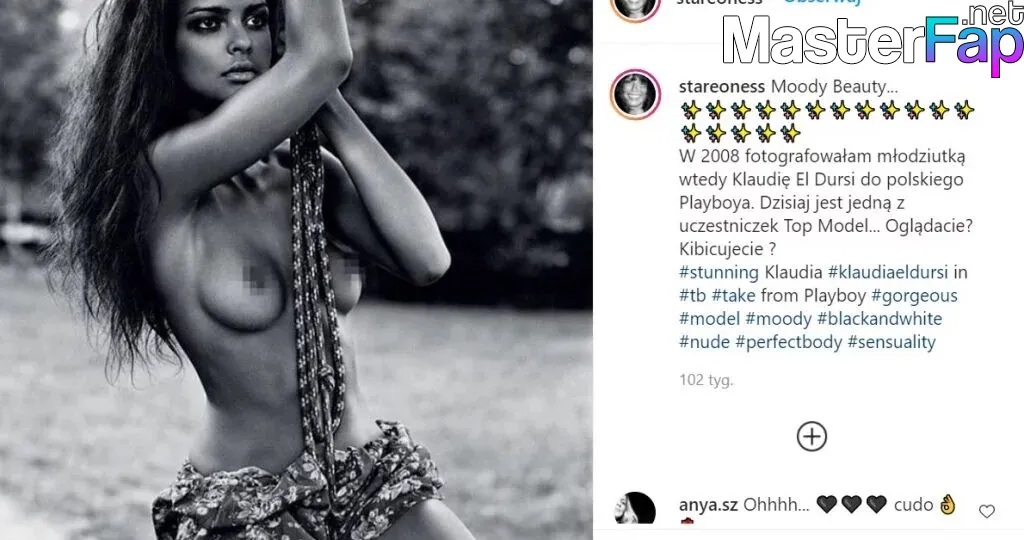Follow the account via Obserwuj button
Viewport: 1024px width, 540px height.
(x=822, y=2)
